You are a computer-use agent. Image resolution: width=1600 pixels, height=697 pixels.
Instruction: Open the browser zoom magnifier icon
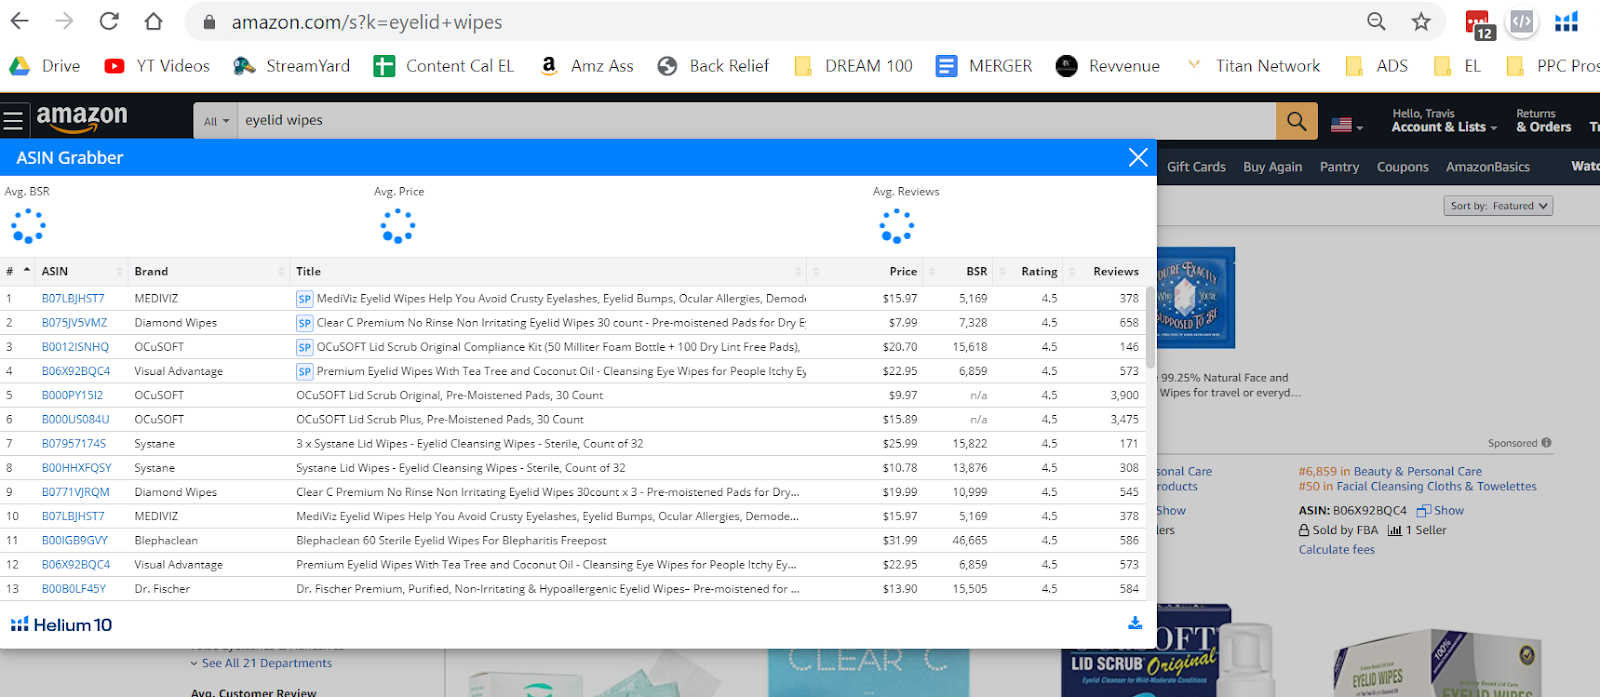(x=1376, y=21)
